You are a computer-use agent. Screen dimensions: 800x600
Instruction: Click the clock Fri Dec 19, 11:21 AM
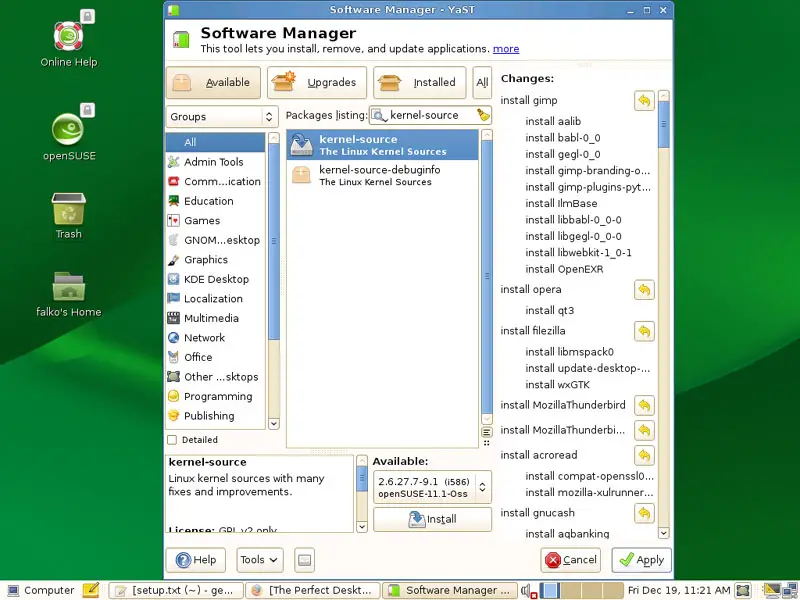pos(679,590)
